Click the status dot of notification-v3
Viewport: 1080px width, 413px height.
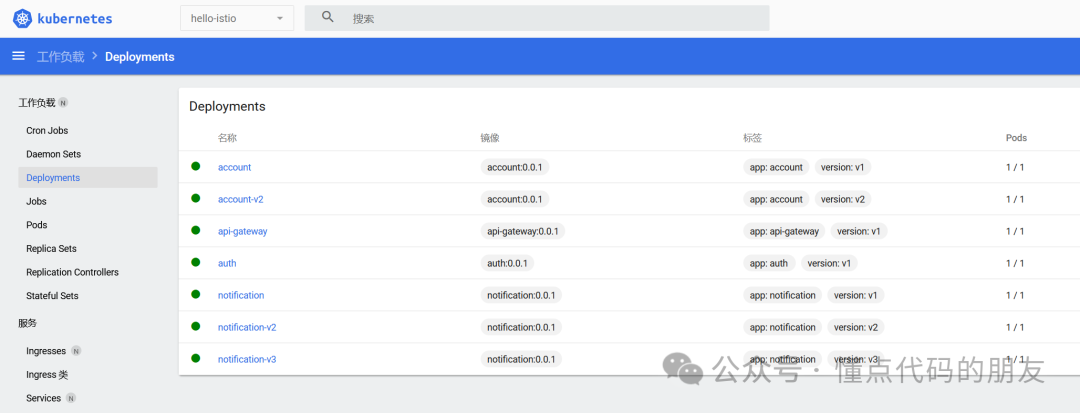tap(196, 358)
